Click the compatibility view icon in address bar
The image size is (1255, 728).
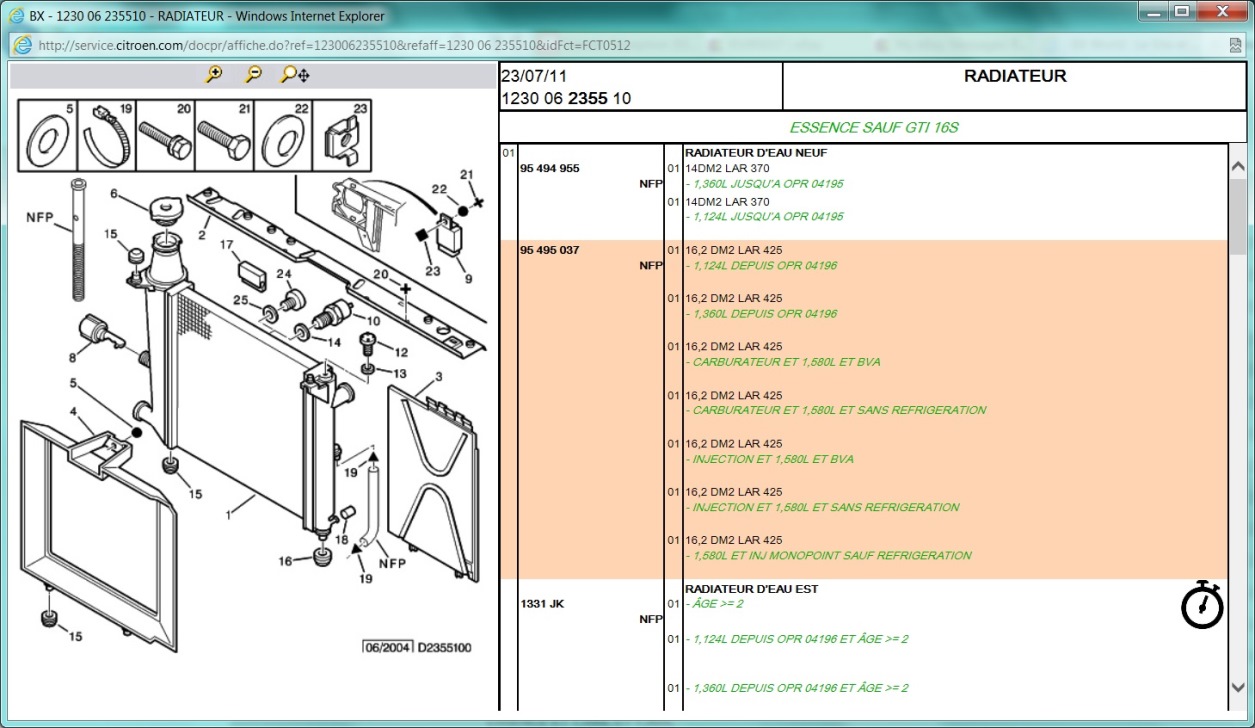pyautogui.click(x=1236, y=45)
